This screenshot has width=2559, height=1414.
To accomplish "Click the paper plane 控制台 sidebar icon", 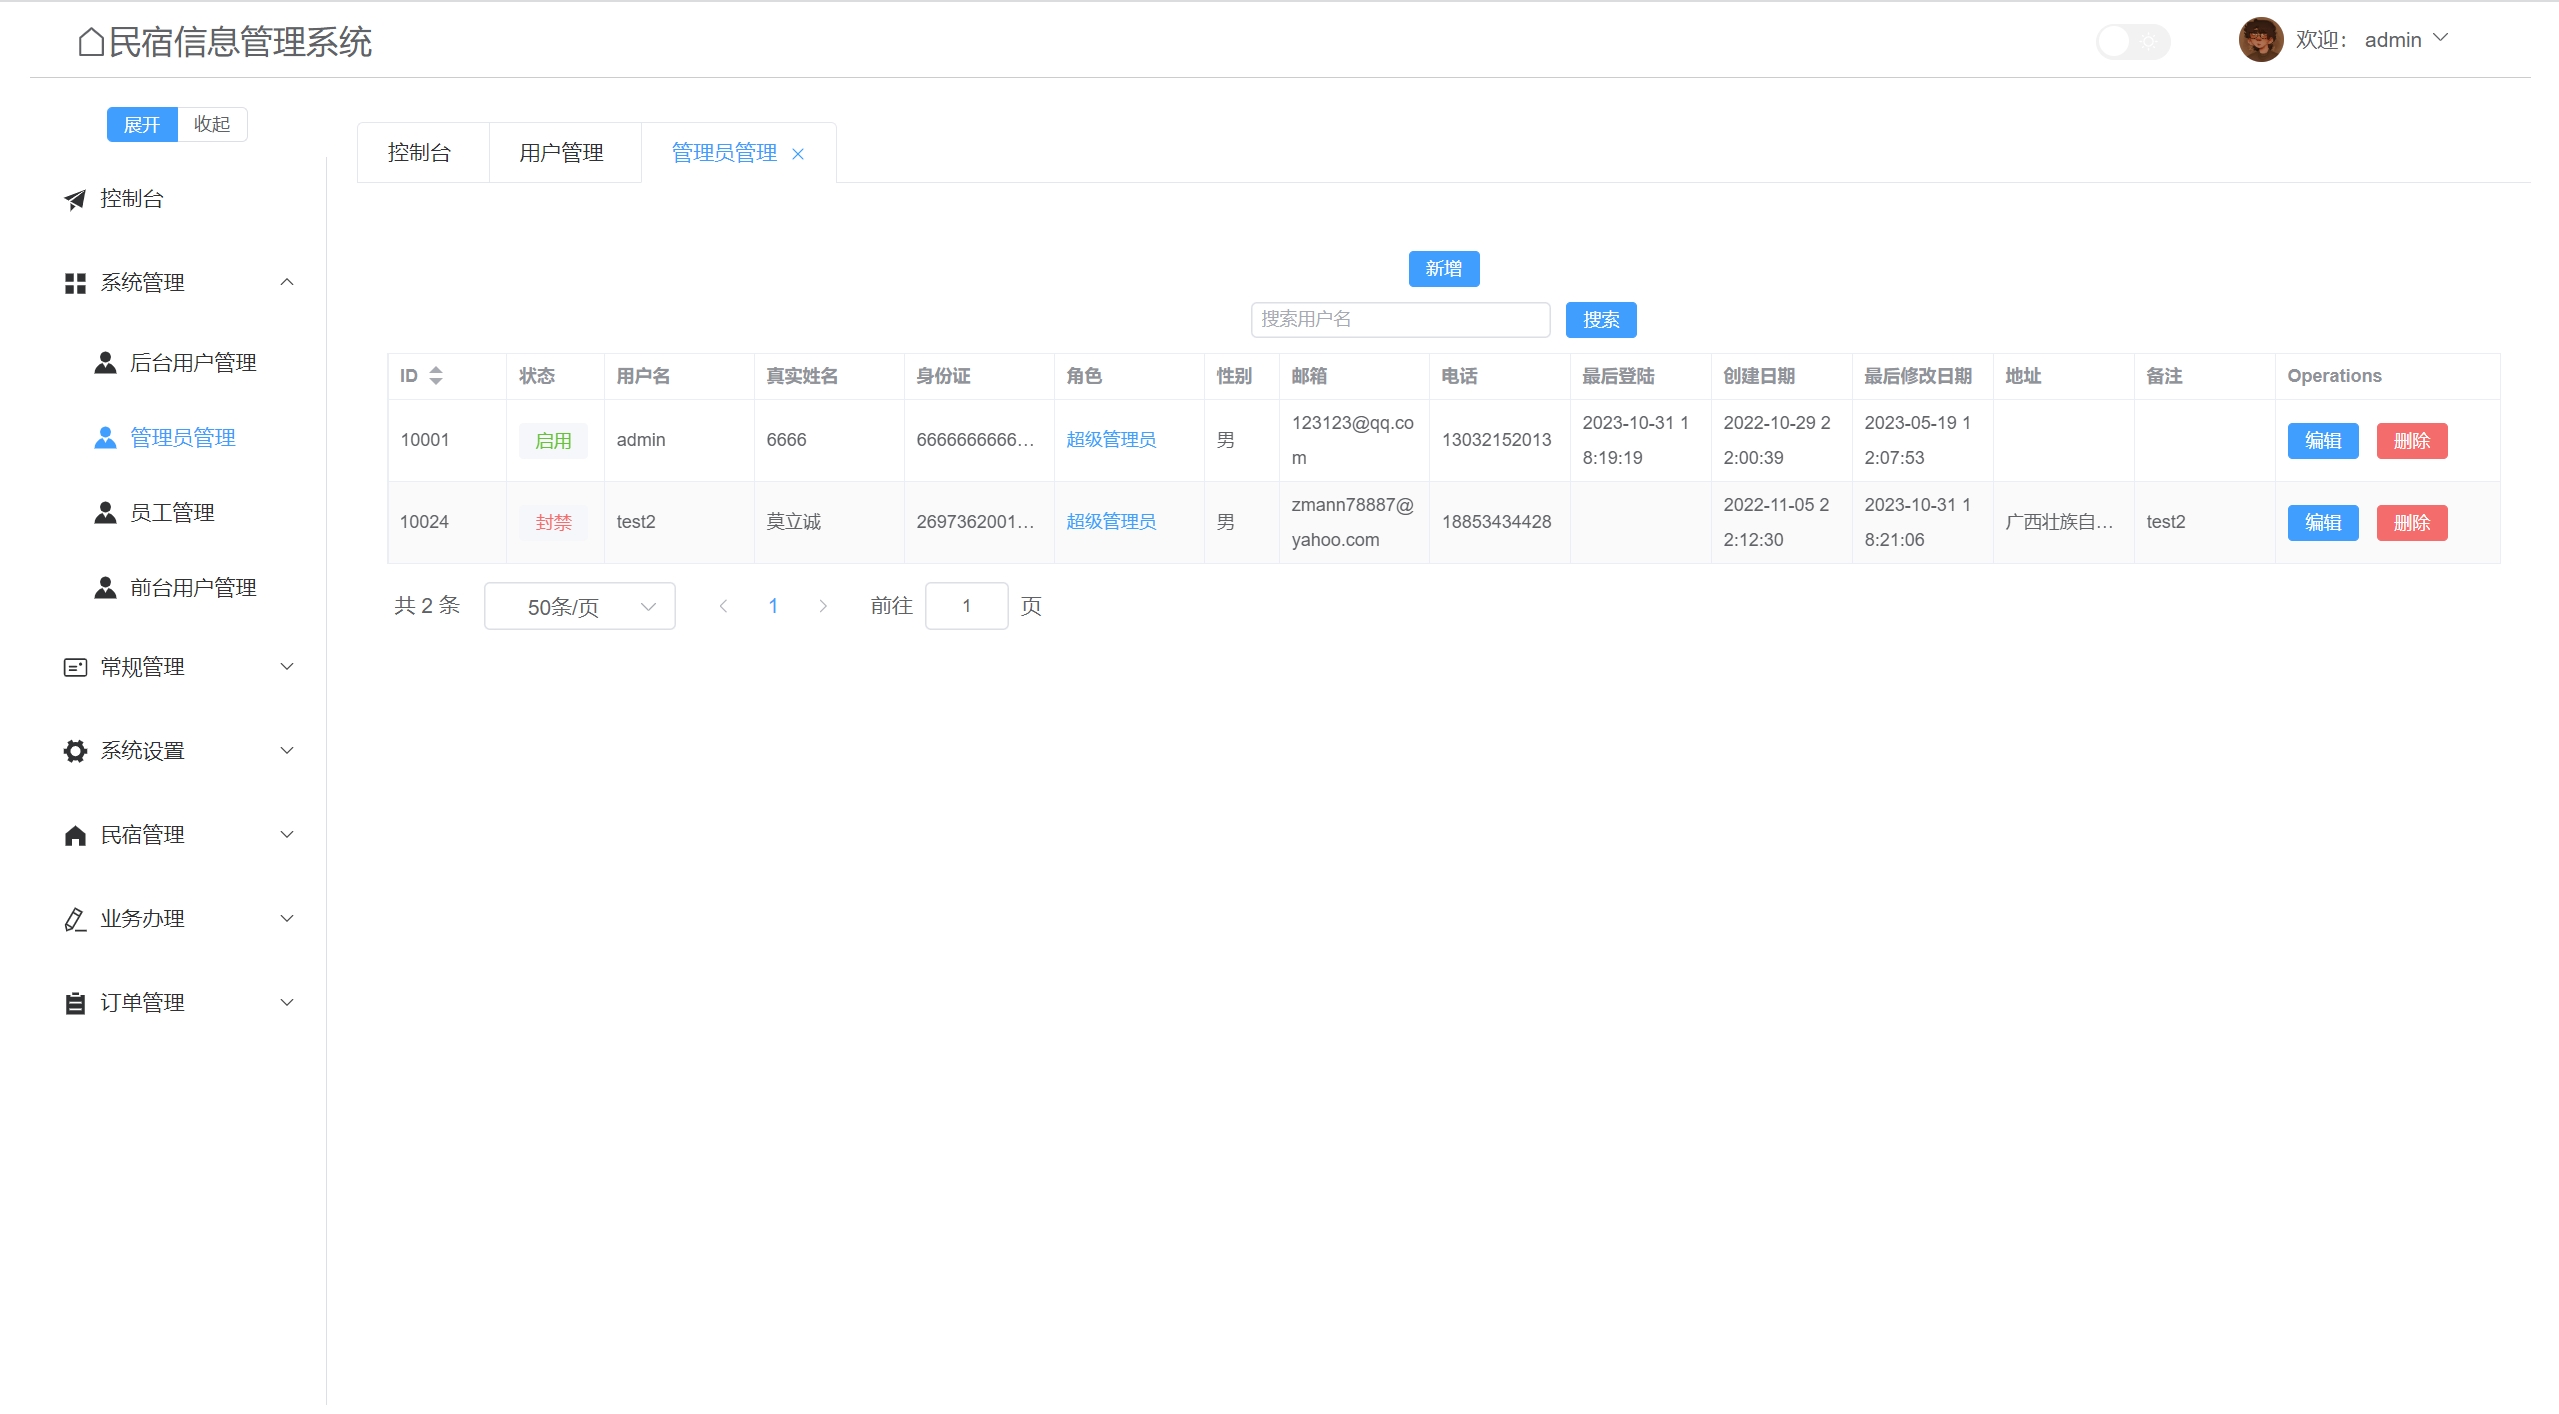I will (x=75, y=199).
